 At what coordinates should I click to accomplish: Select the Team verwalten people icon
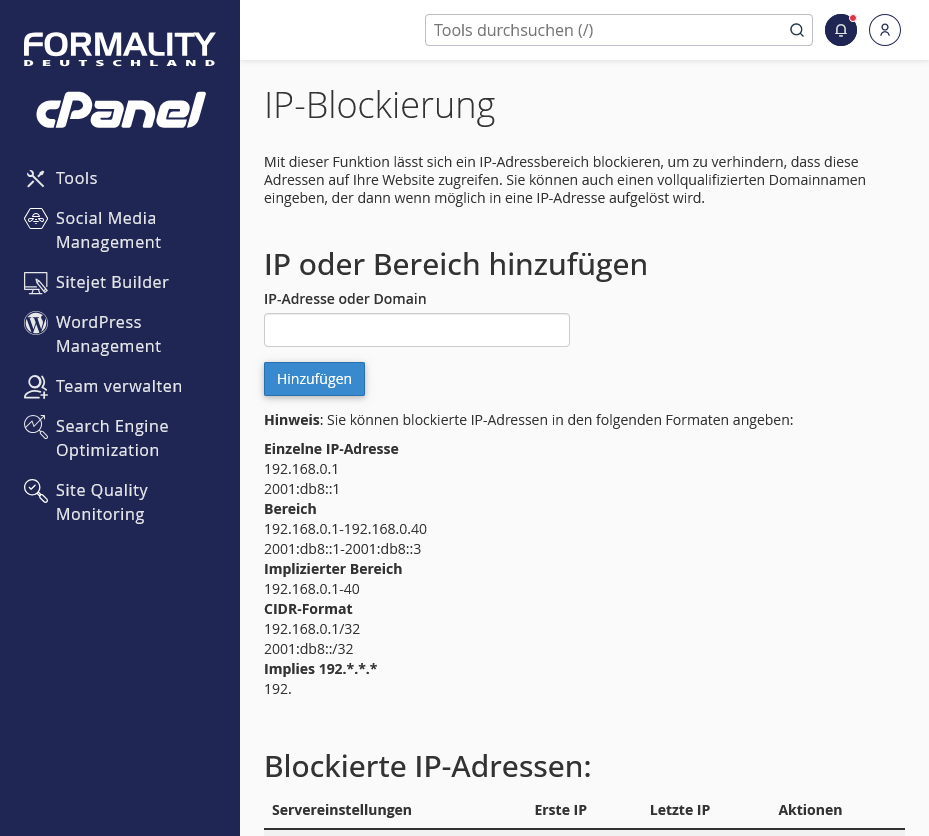pyautogui.click(x=36, y=387)
